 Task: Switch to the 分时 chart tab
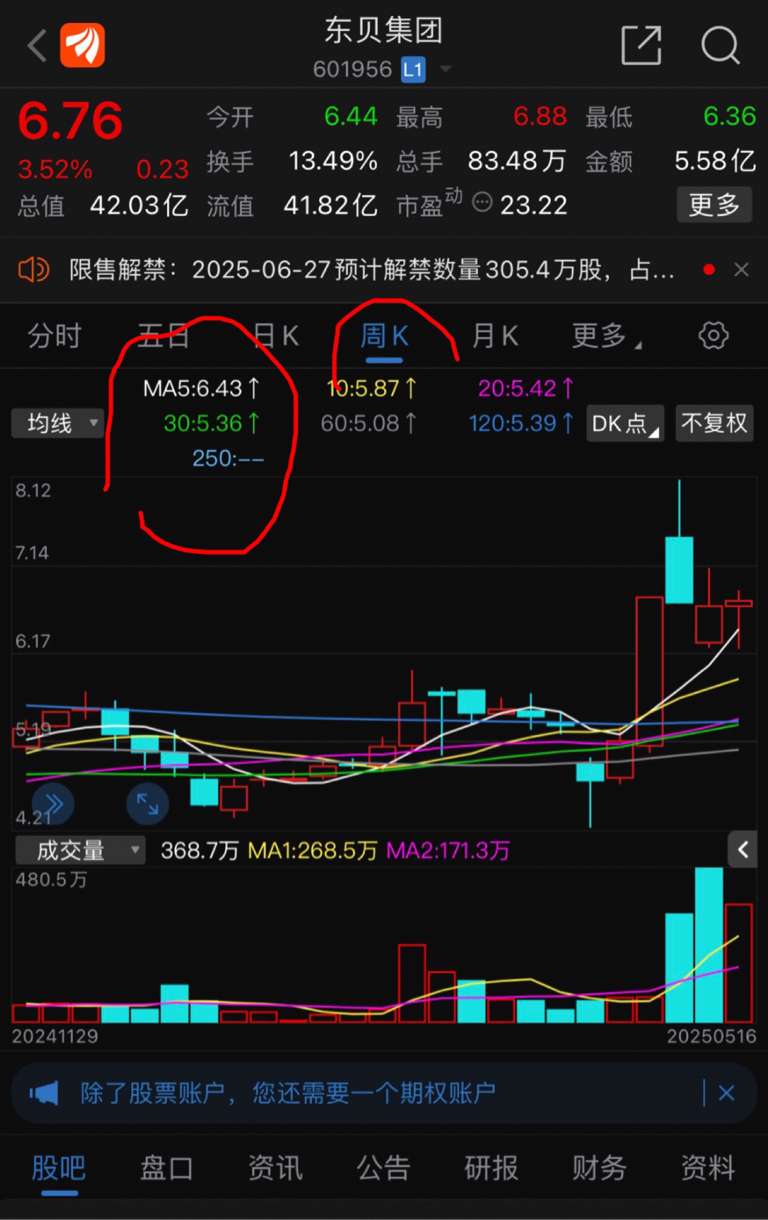(54, 336)
